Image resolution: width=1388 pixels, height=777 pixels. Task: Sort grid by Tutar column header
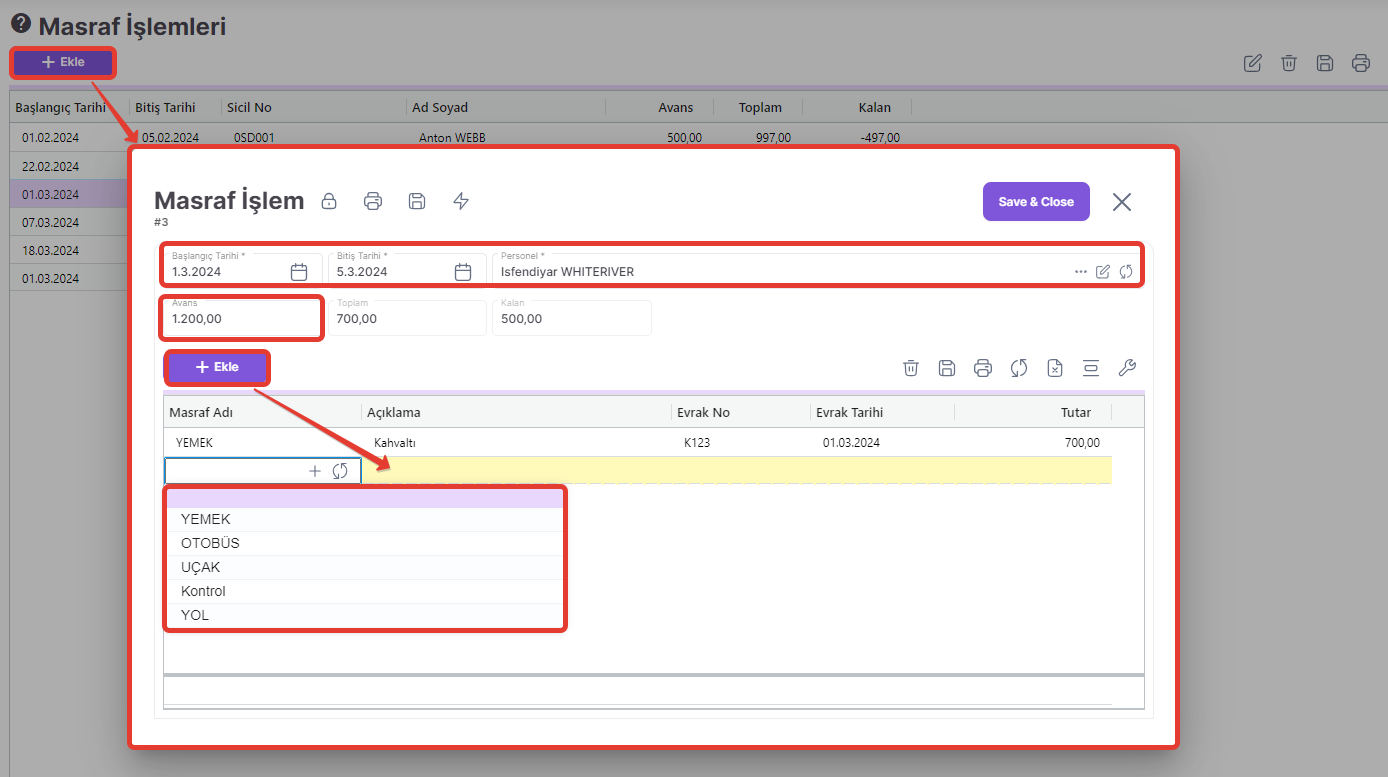click(x=1075, y=412)
